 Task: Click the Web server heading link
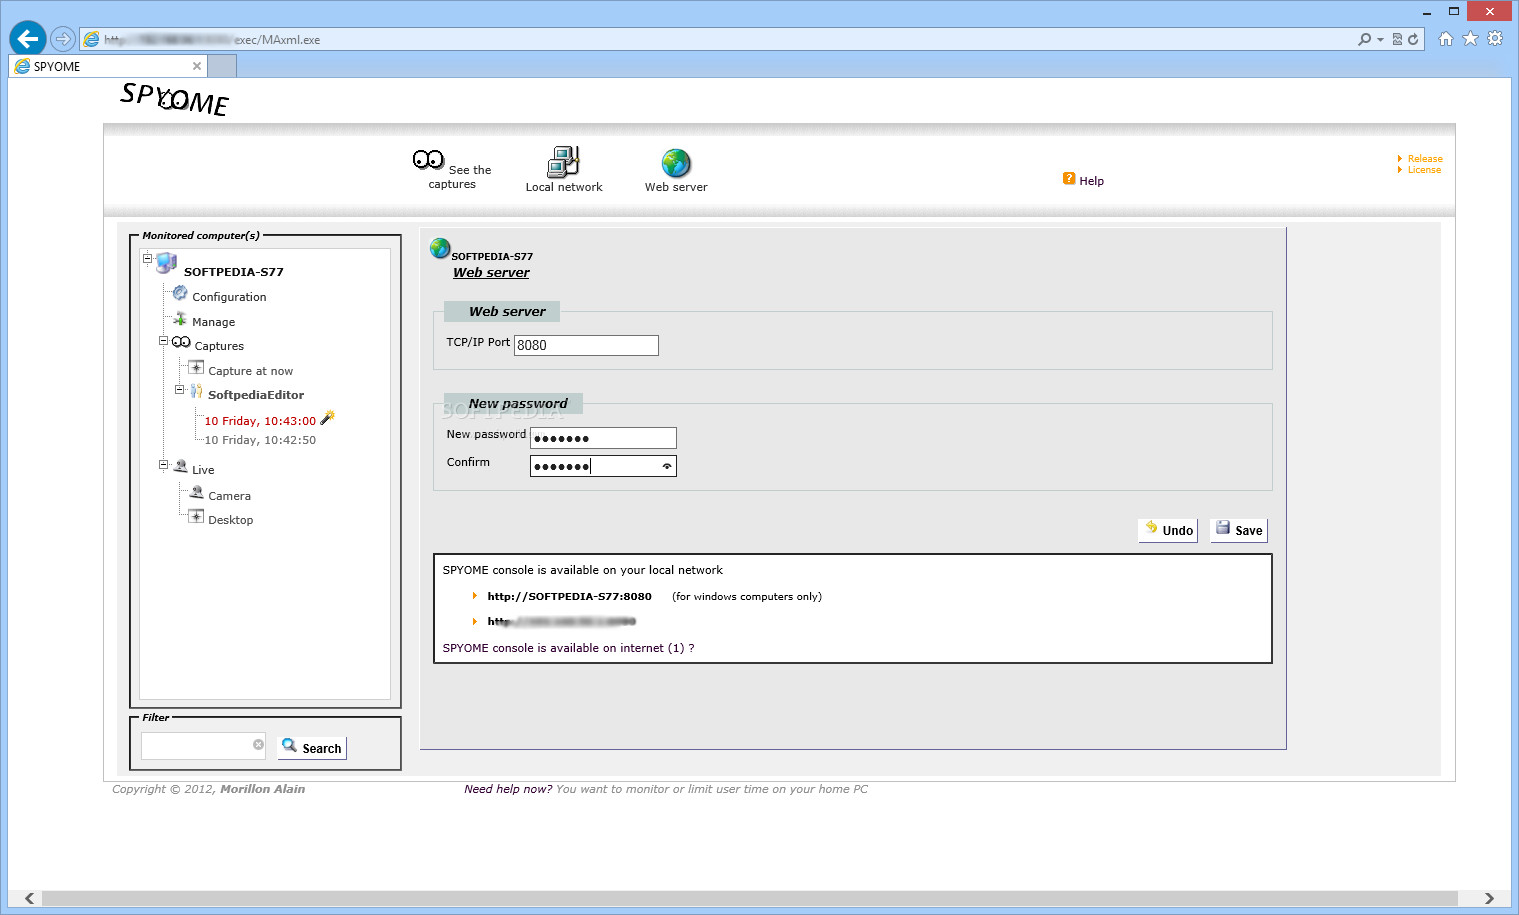click(x=491, y=273)
